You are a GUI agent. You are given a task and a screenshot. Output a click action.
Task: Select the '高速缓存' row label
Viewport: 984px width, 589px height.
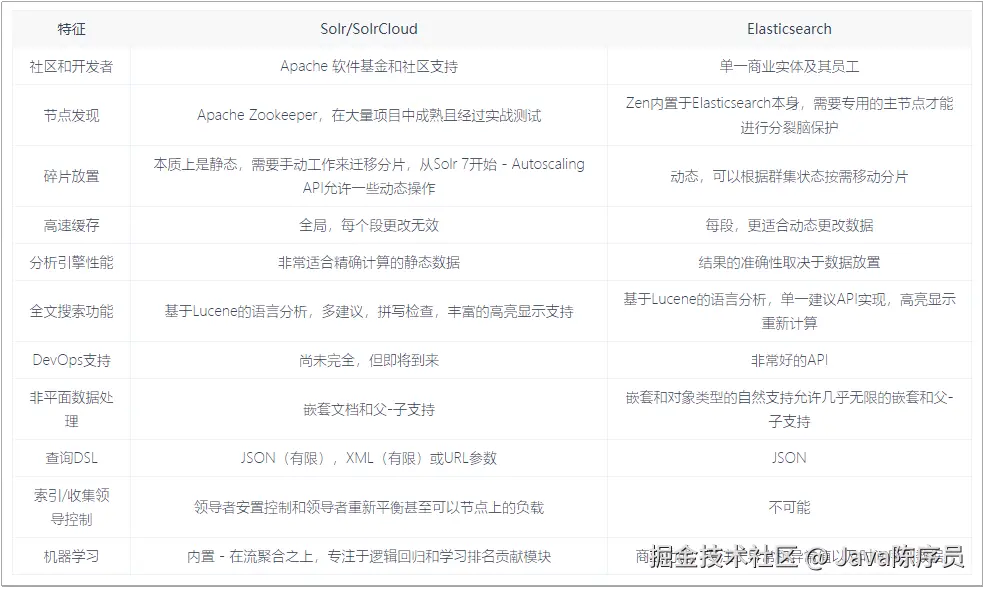(71, 225)
